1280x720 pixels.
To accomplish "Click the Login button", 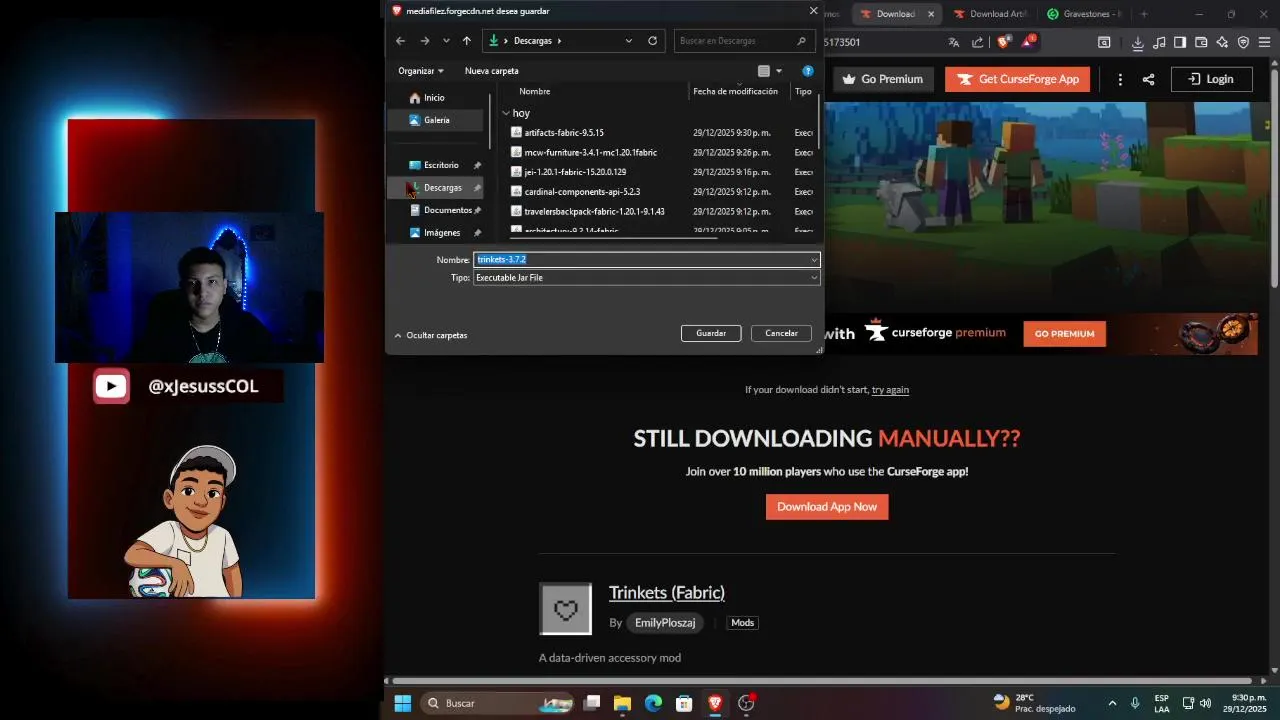I will (x=1211, y=79).
